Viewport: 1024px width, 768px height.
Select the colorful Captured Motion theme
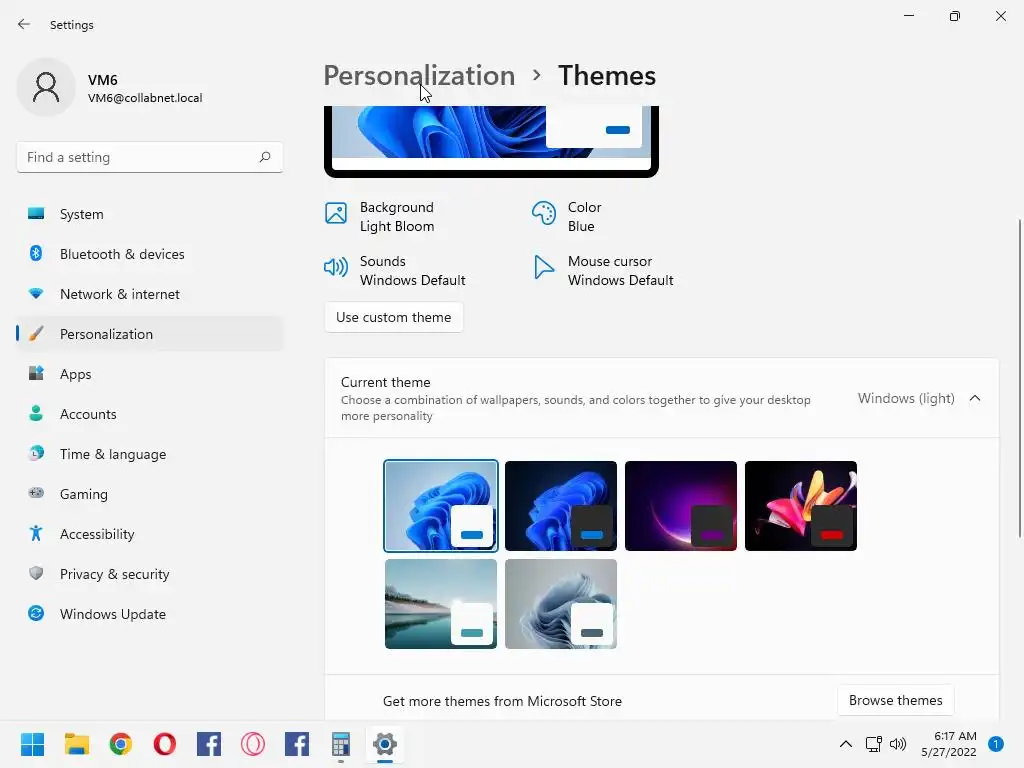tap(801, 506)
